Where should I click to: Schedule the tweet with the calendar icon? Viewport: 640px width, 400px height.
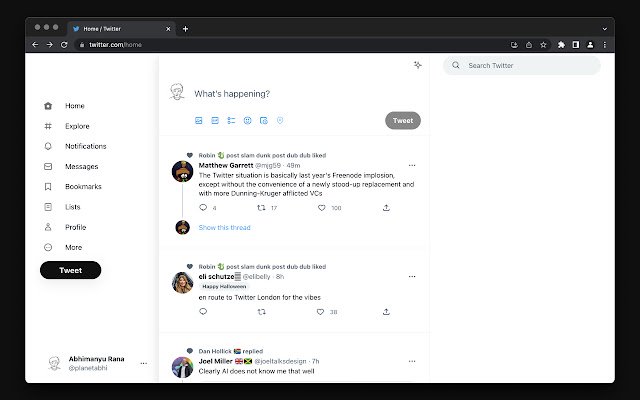pos(264,120)
